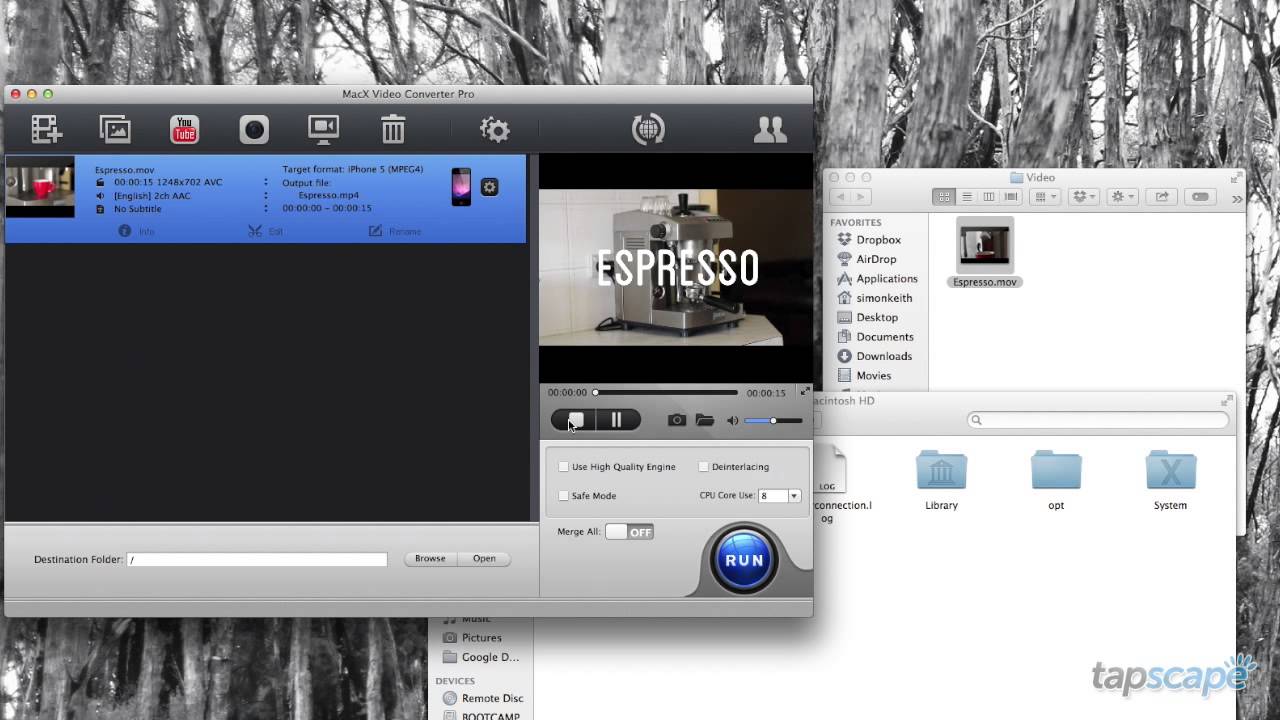Enable the Safe Mode checkbox

564,496
